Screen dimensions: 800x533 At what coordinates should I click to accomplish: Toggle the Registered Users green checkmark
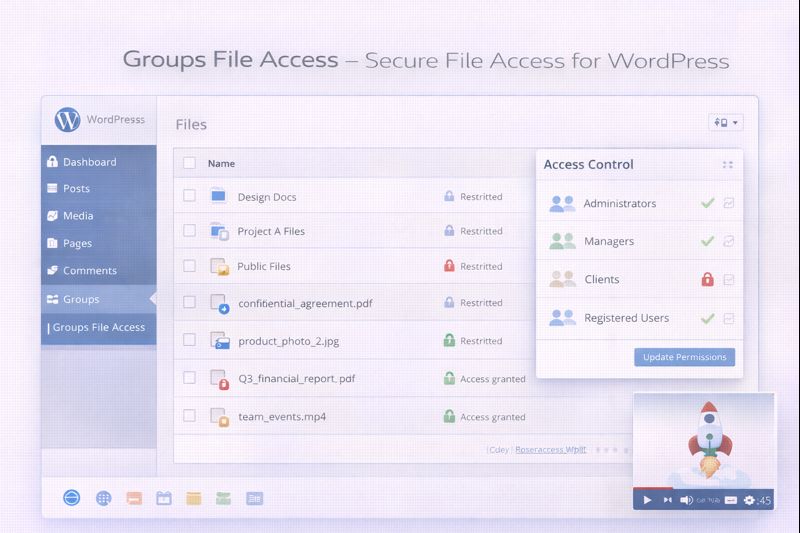coord(708,318)
